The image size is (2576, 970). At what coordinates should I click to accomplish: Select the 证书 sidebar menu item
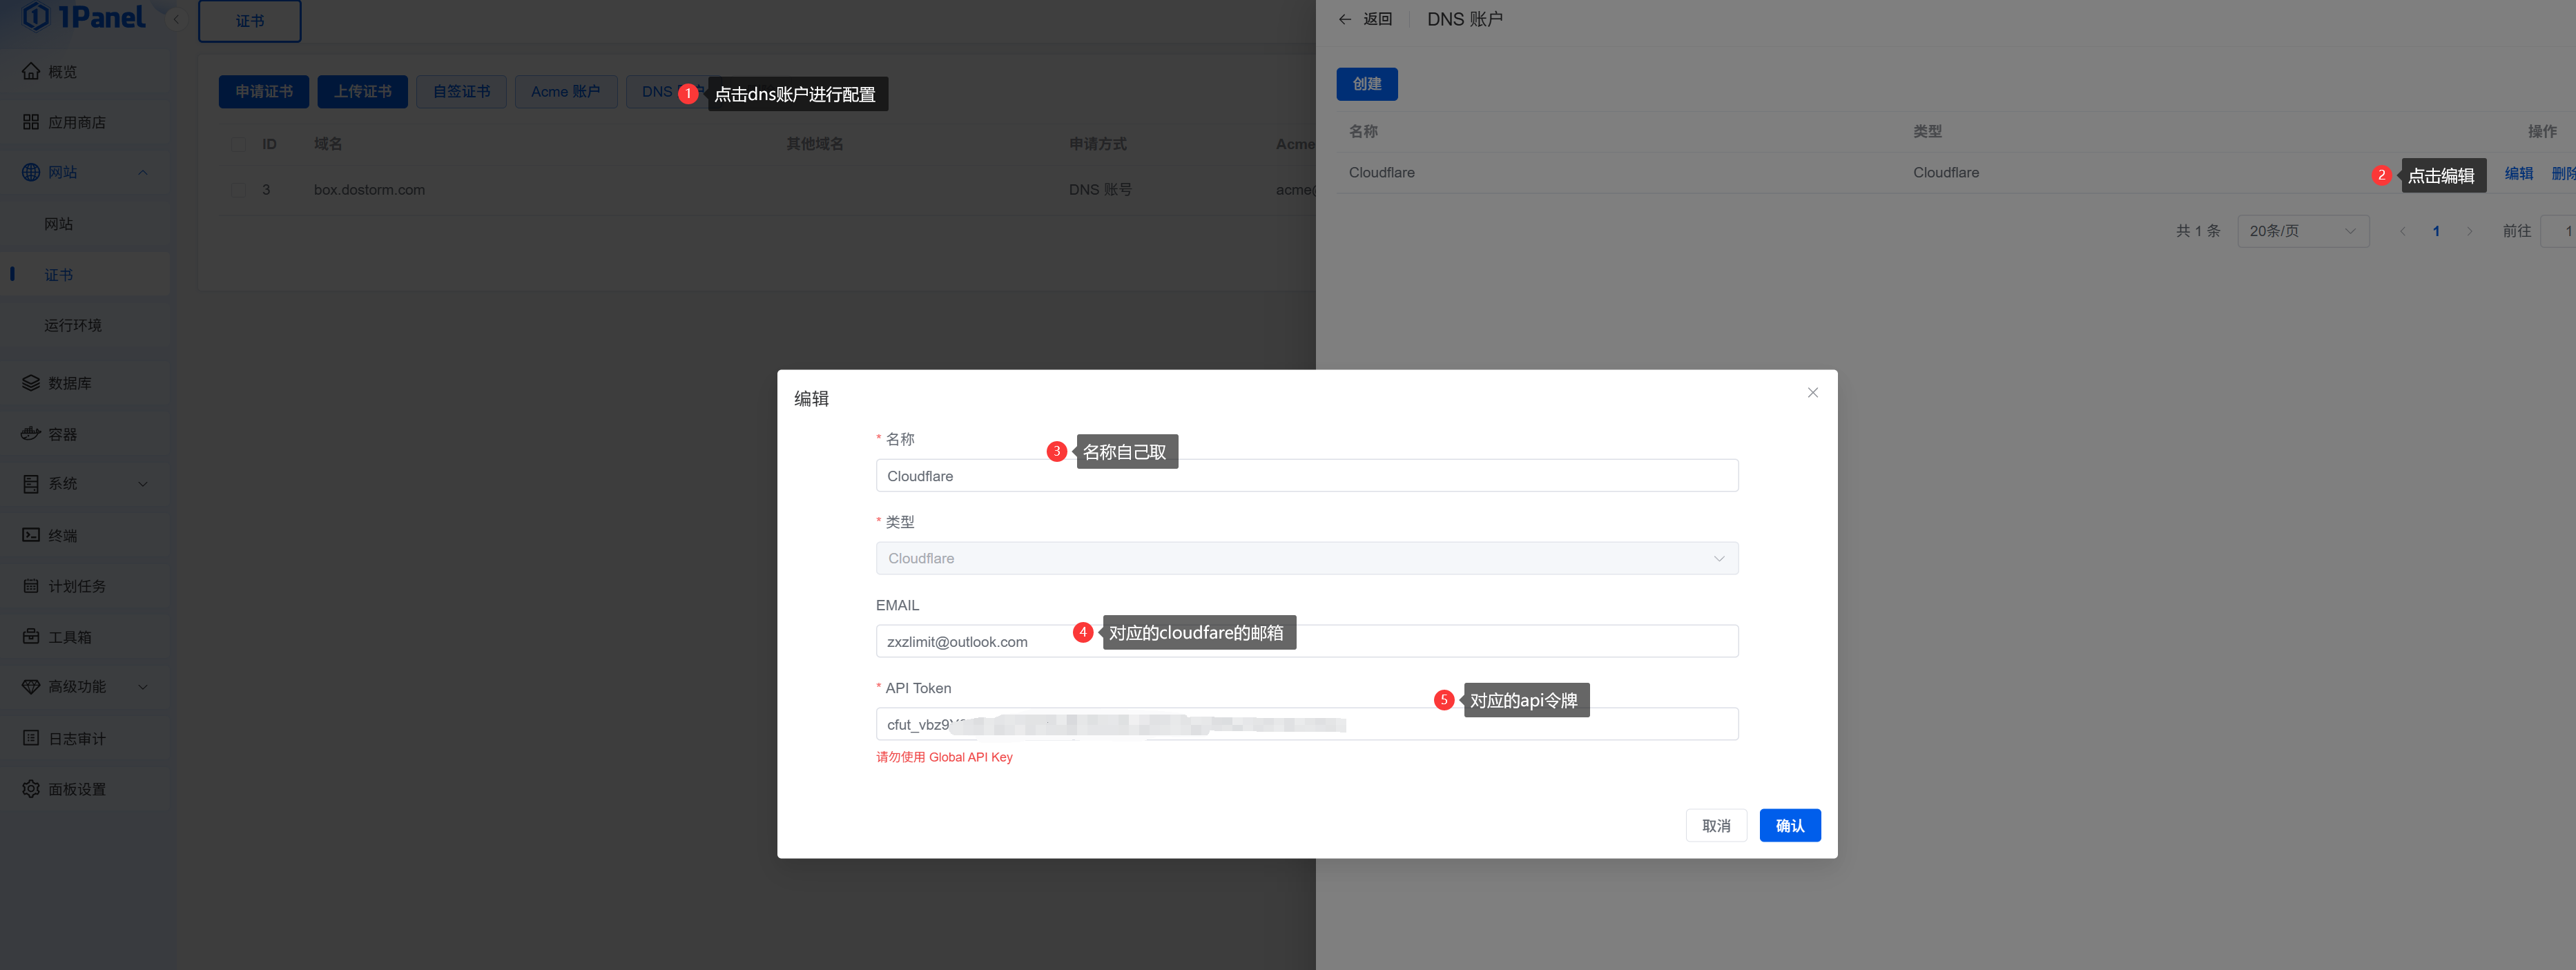point(58,275)
